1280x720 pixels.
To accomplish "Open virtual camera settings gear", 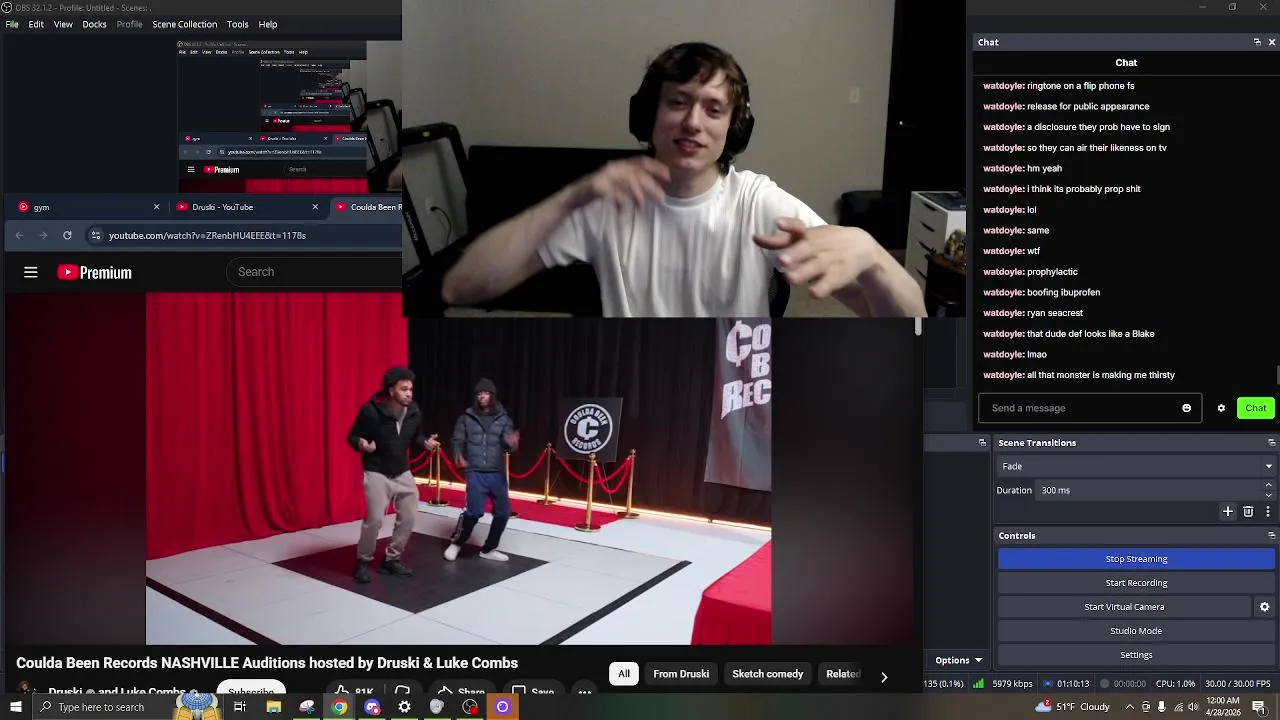I will pos(1264,607).
